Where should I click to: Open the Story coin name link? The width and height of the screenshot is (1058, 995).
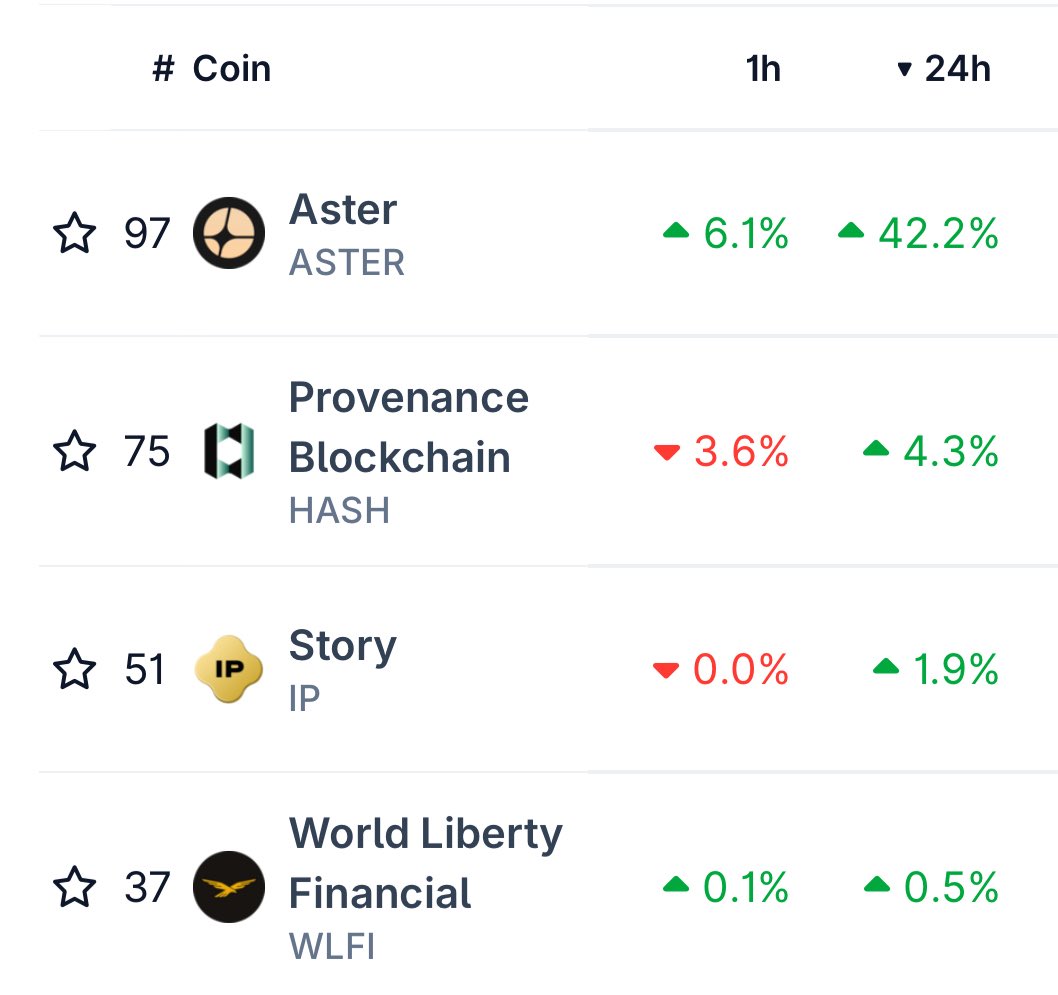[343, 646]
